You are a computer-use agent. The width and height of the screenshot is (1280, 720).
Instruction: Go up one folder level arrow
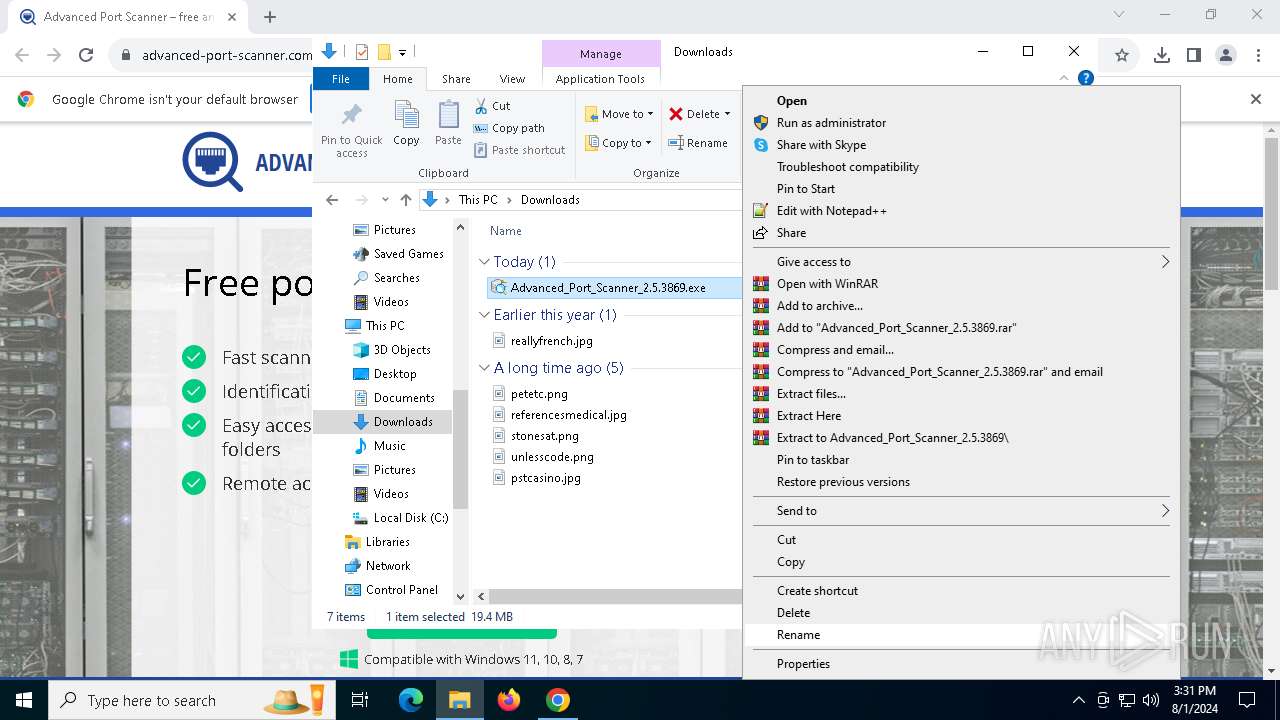point(405,200)
